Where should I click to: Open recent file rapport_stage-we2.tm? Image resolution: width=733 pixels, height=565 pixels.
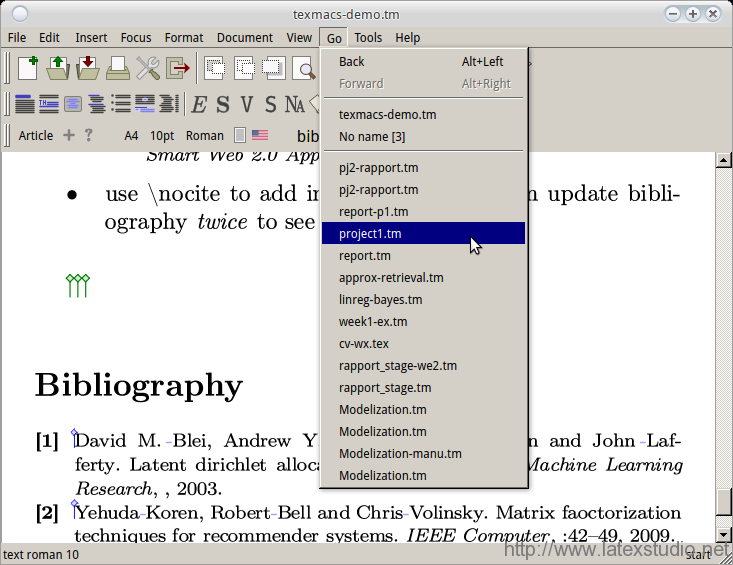(x=424, y=365)
